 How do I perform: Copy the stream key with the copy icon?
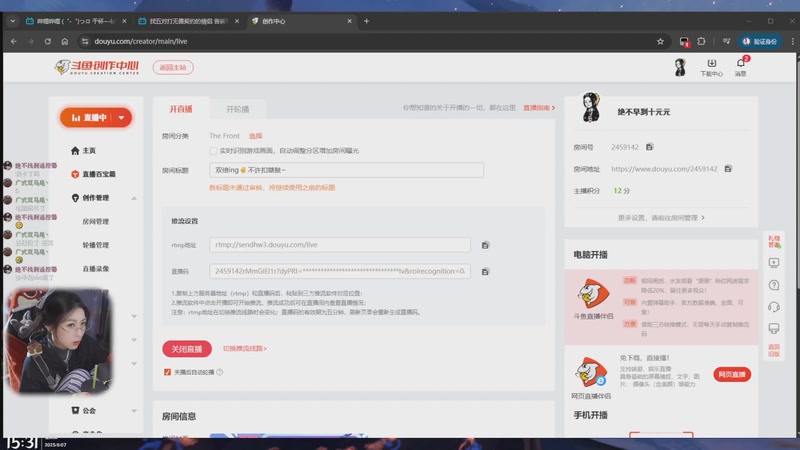pos(485,271)
